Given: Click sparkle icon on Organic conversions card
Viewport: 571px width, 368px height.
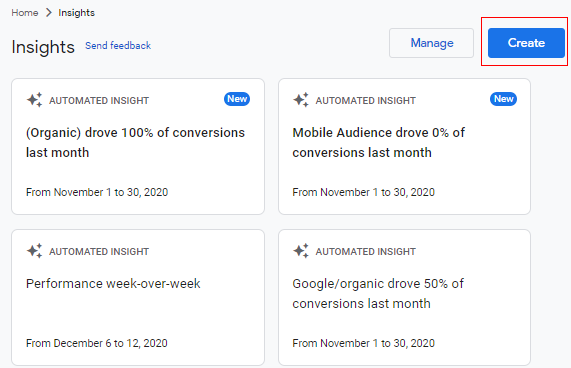Looking at the screenshot, I should coord(35,100).
